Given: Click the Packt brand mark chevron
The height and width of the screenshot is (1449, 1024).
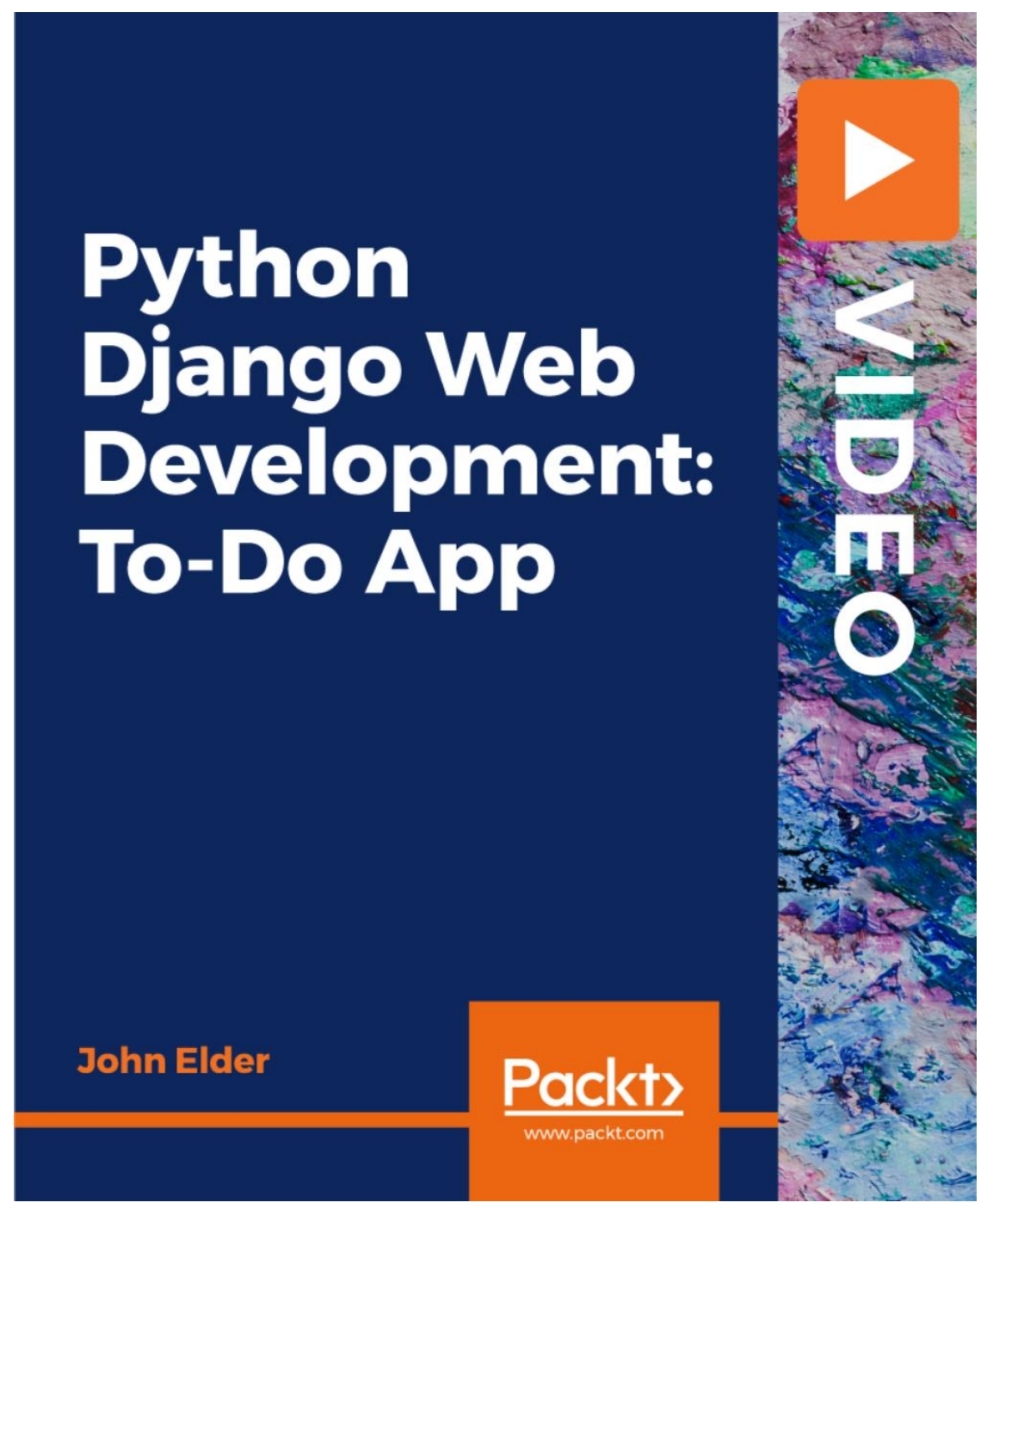Looking at the screenshot, I should coord(672,1090).
